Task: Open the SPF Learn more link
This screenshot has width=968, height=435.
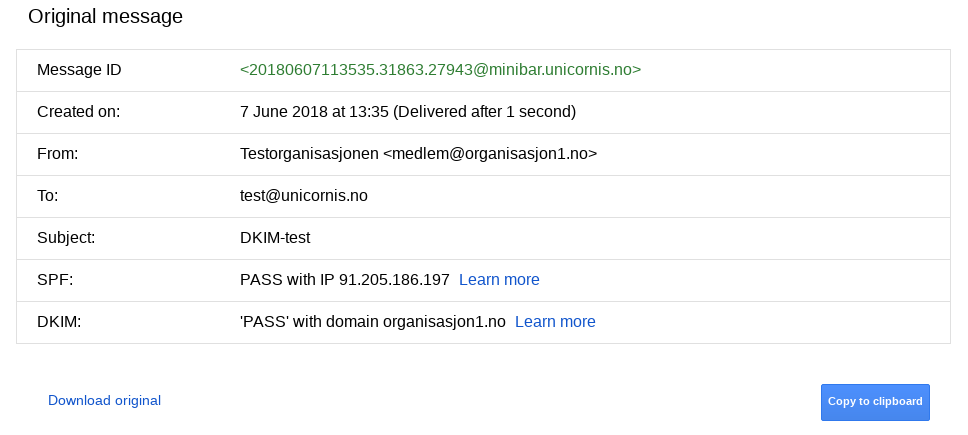Action: 499,280
